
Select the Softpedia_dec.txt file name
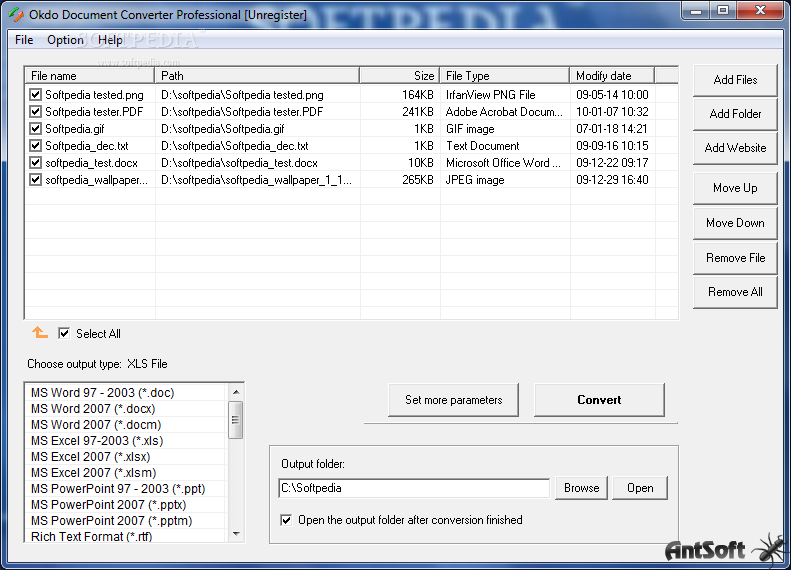coord(87,146)
